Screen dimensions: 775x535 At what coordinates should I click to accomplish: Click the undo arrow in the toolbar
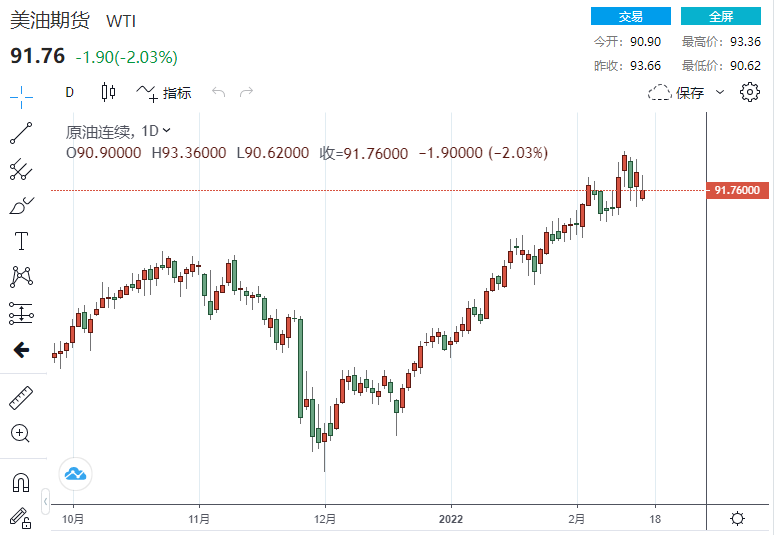218,93
